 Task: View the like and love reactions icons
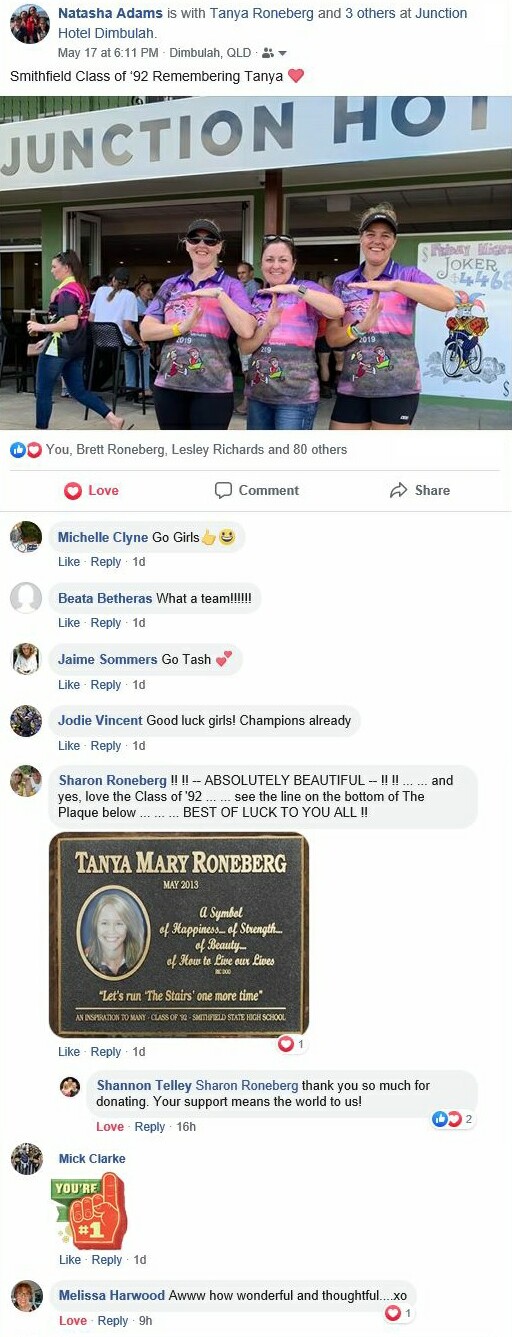point(26,450)
